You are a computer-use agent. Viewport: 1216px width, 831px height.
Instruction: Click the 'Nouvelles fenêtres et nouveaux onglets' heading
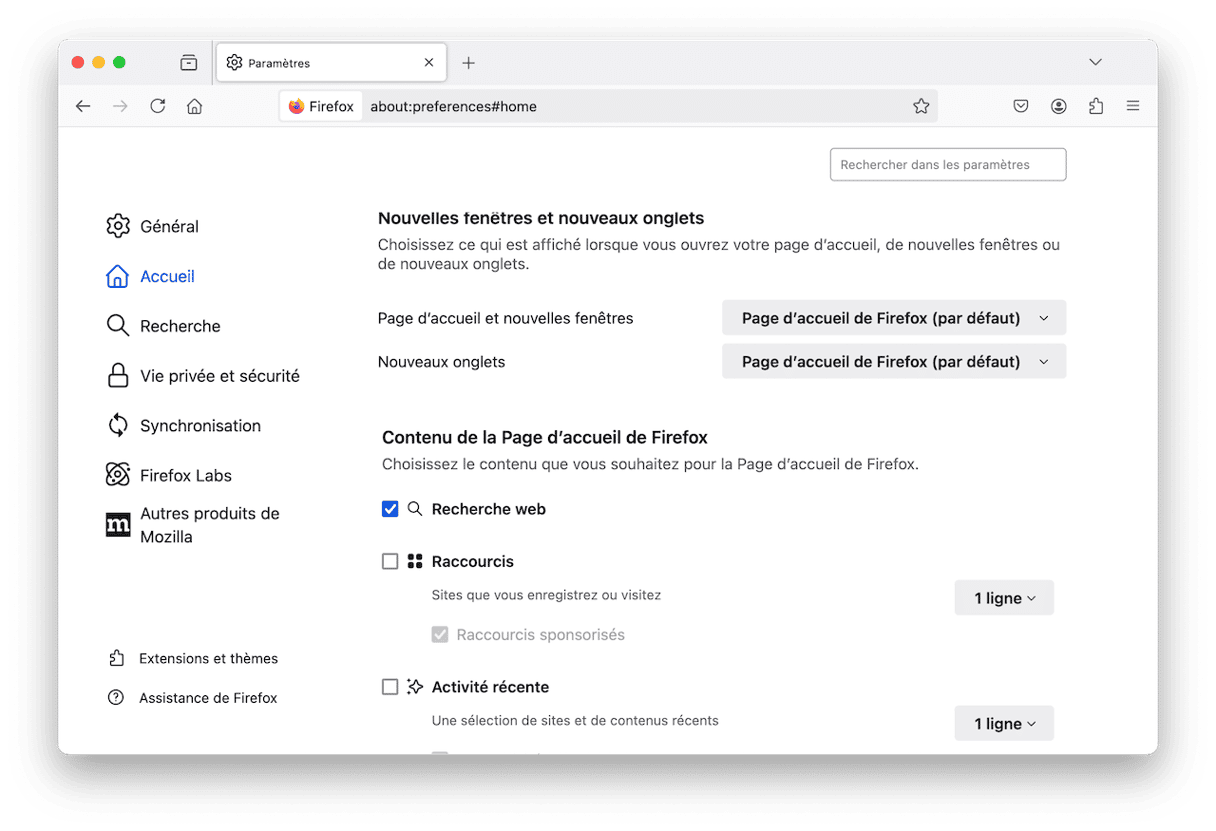pos(541,218)
